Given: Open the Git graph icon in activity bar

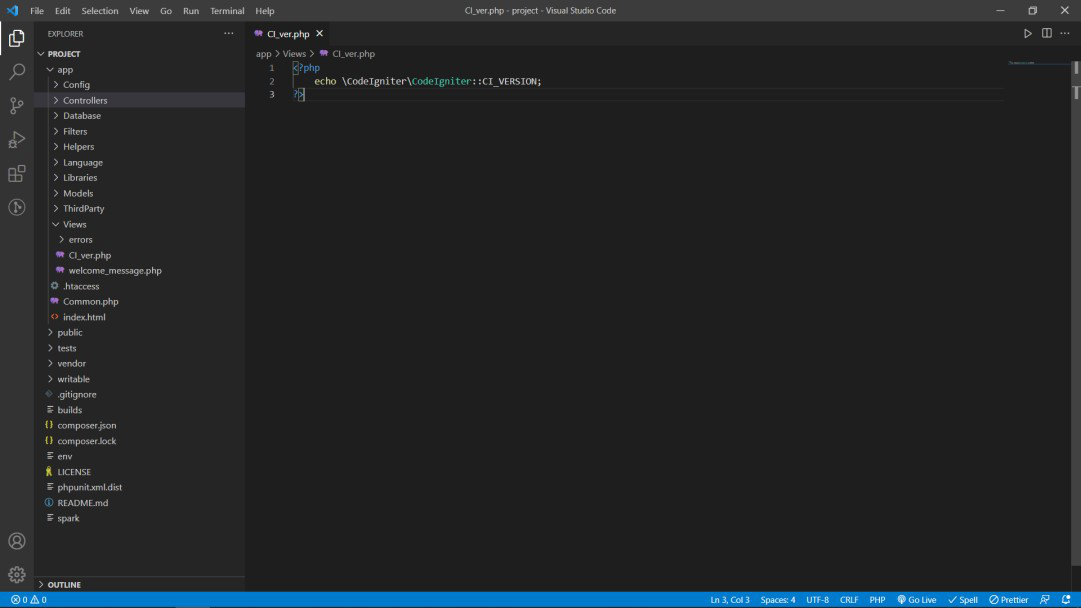Looking at the screenshot, I should pyautogui.click(x=17, y=207).
